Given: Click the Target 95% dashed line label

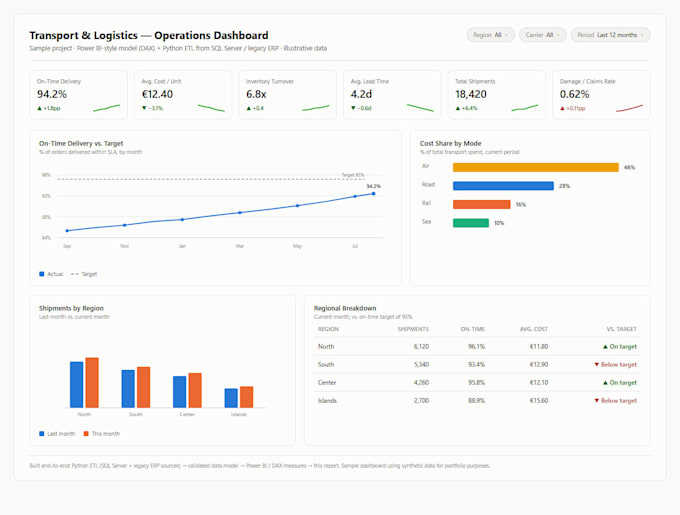Looking at the screenshot, I should pos(353,175).
